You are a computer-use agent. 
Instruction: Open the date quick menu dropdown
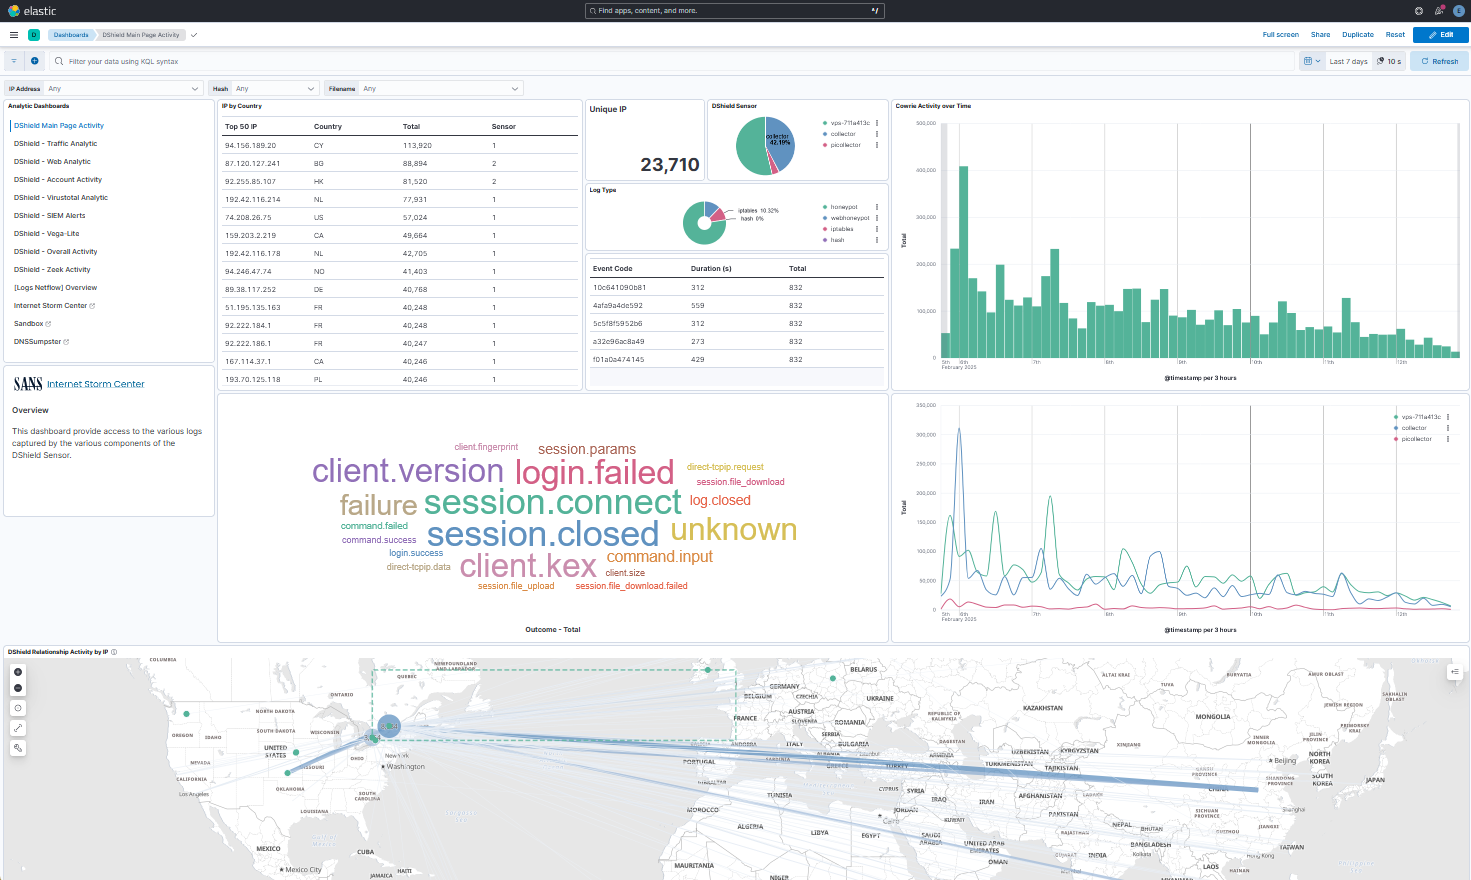(x=1312, y=61)
